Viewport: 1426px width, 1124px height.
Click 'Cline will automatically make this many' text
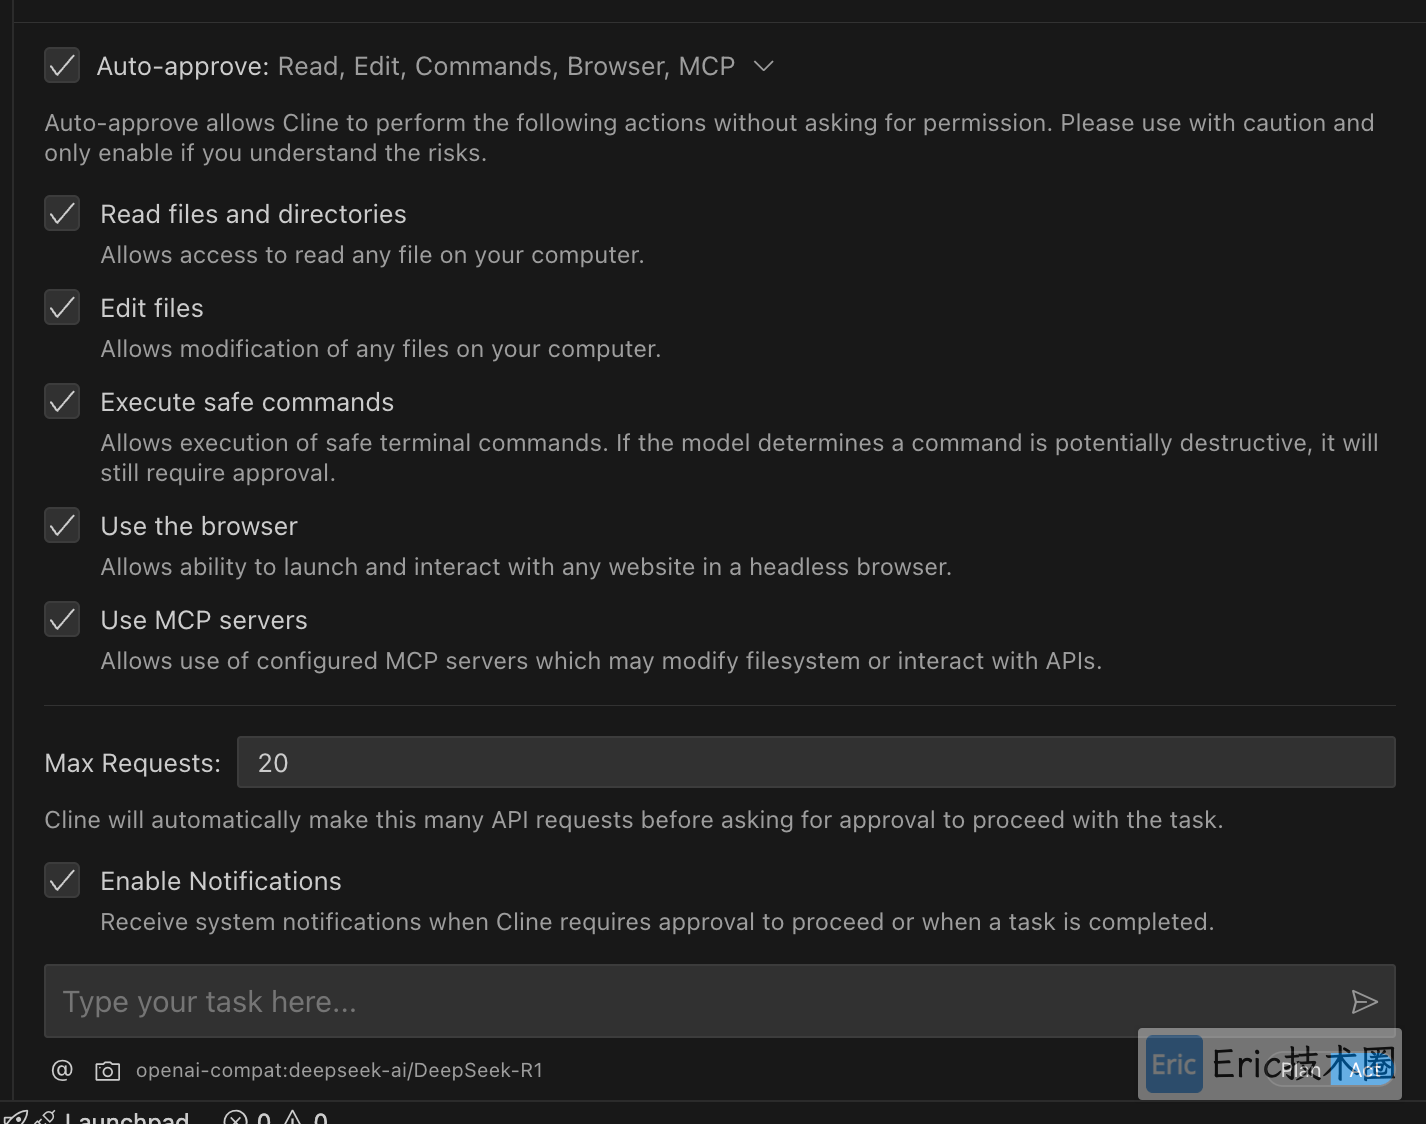pyautogui.click(x=634, y=820)
